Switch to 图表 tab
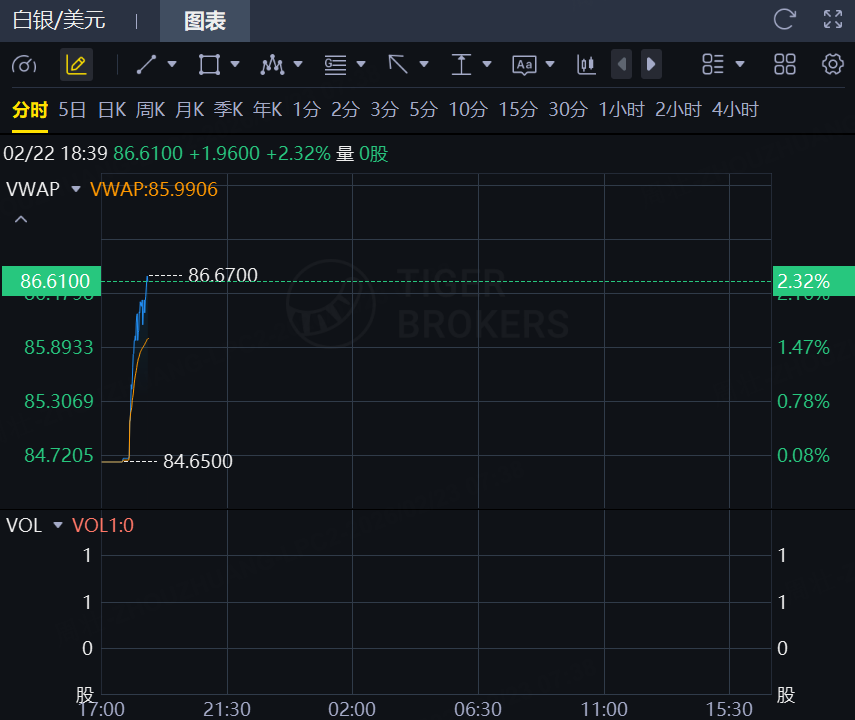855x720 pixels. [205, 21]
